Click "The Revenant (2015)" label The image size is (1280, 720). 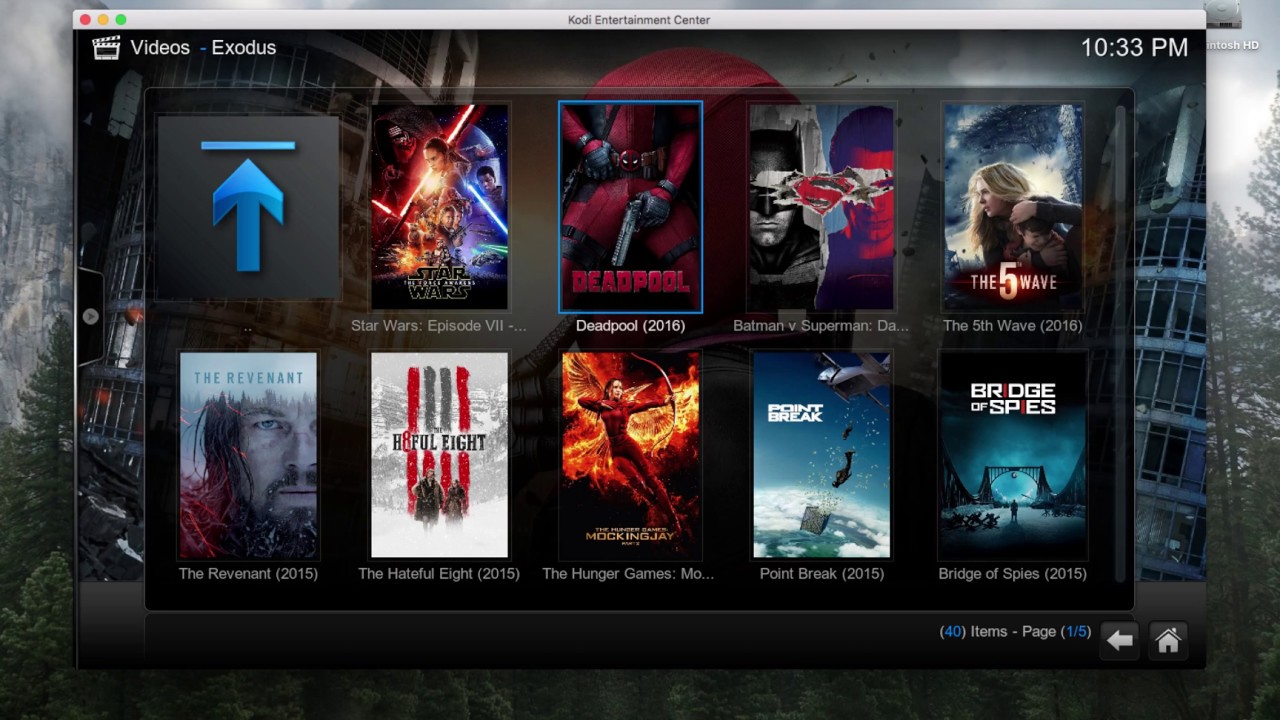point(248,574)
